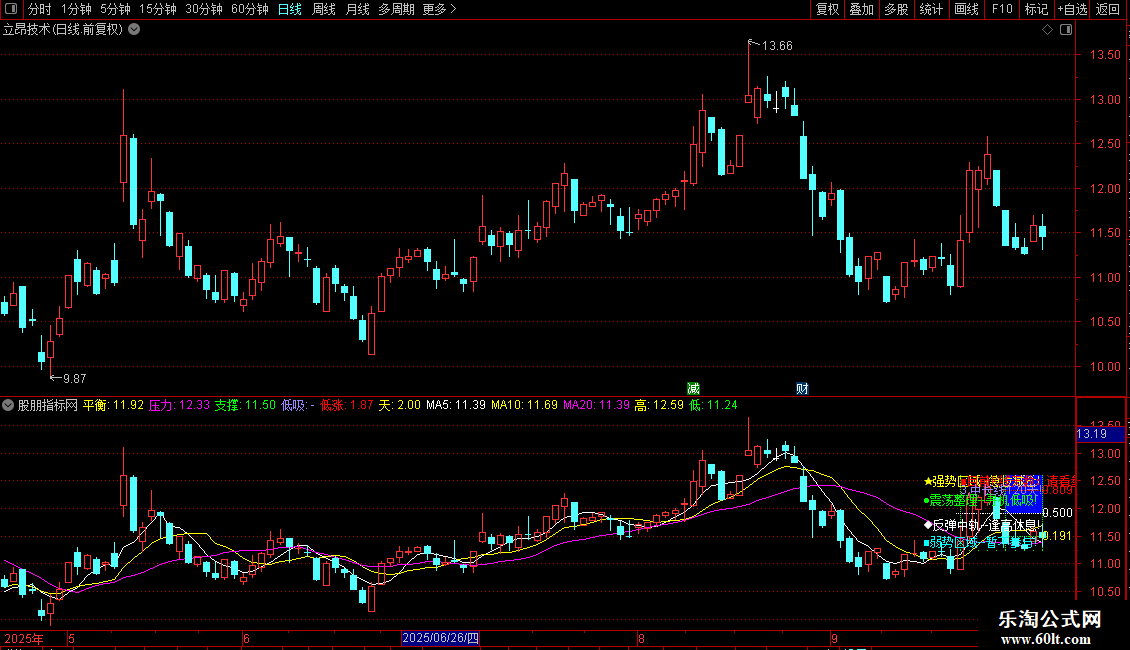Click the 立昂技术(日线.前复权) chart title

tap(63, 29)
